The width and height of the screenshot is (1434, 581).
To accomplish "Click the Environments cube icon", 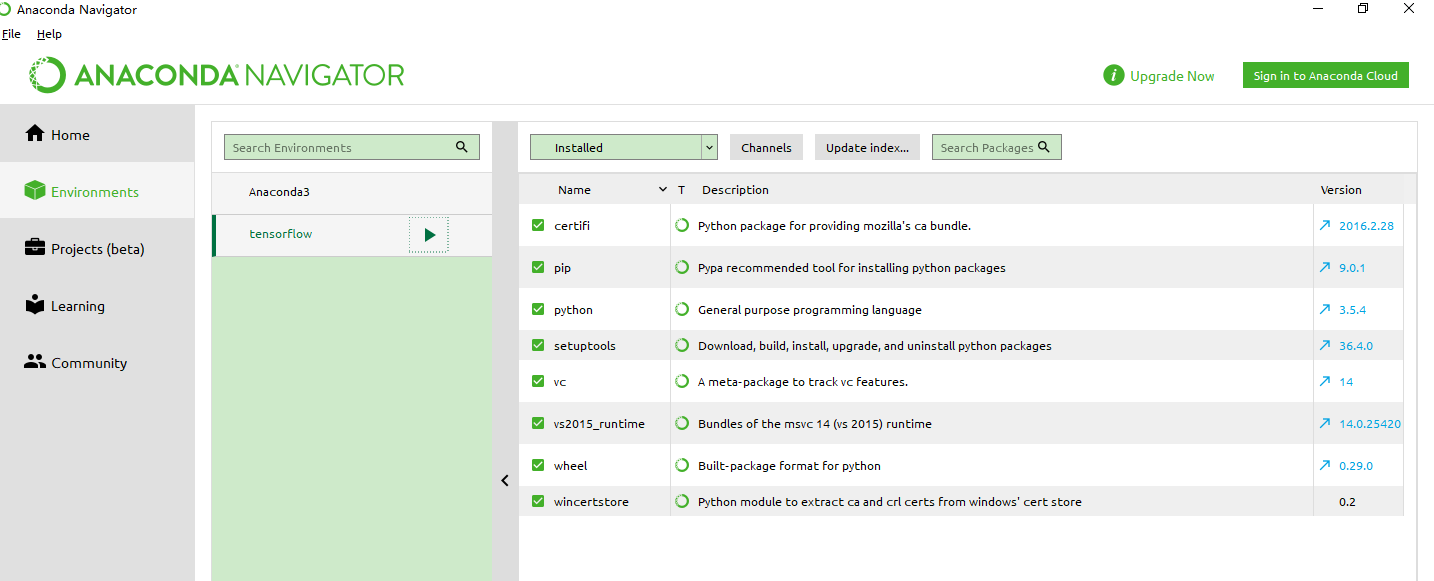I will [35, 191].
